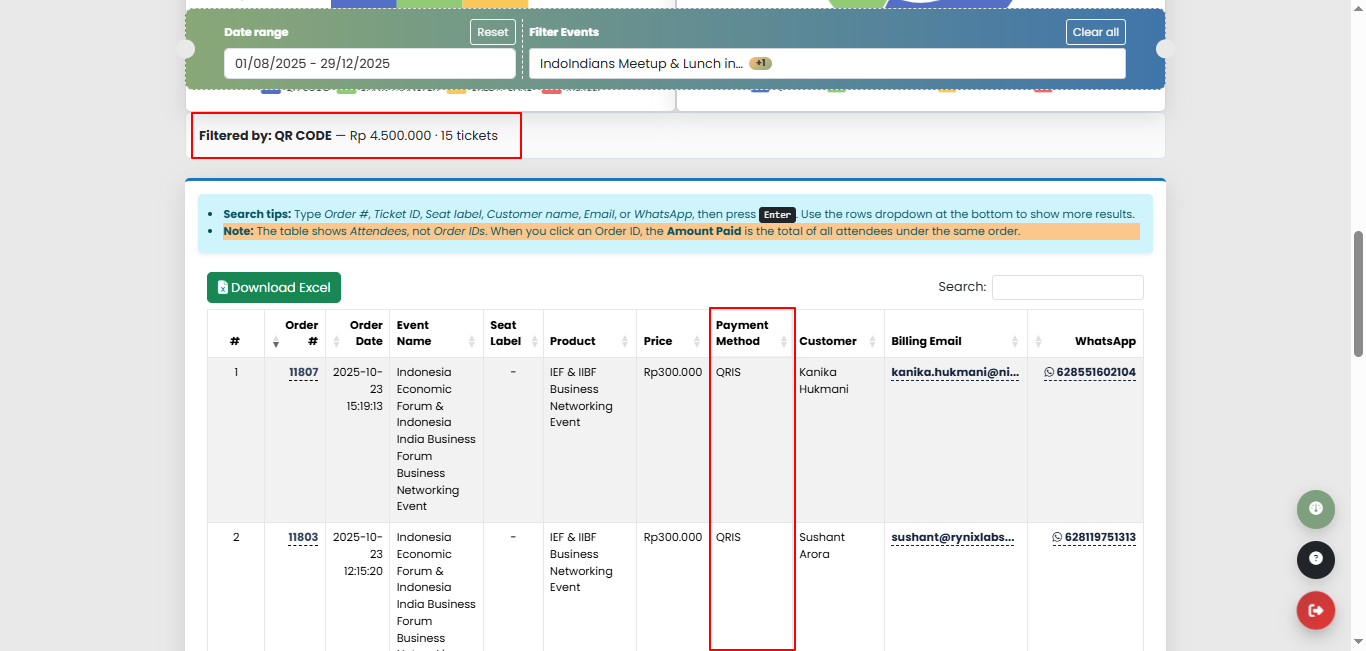The height and width of the screenshot is (651, 1366).
Task: Open kanika.hukmani billing email link
Action: 954,372
